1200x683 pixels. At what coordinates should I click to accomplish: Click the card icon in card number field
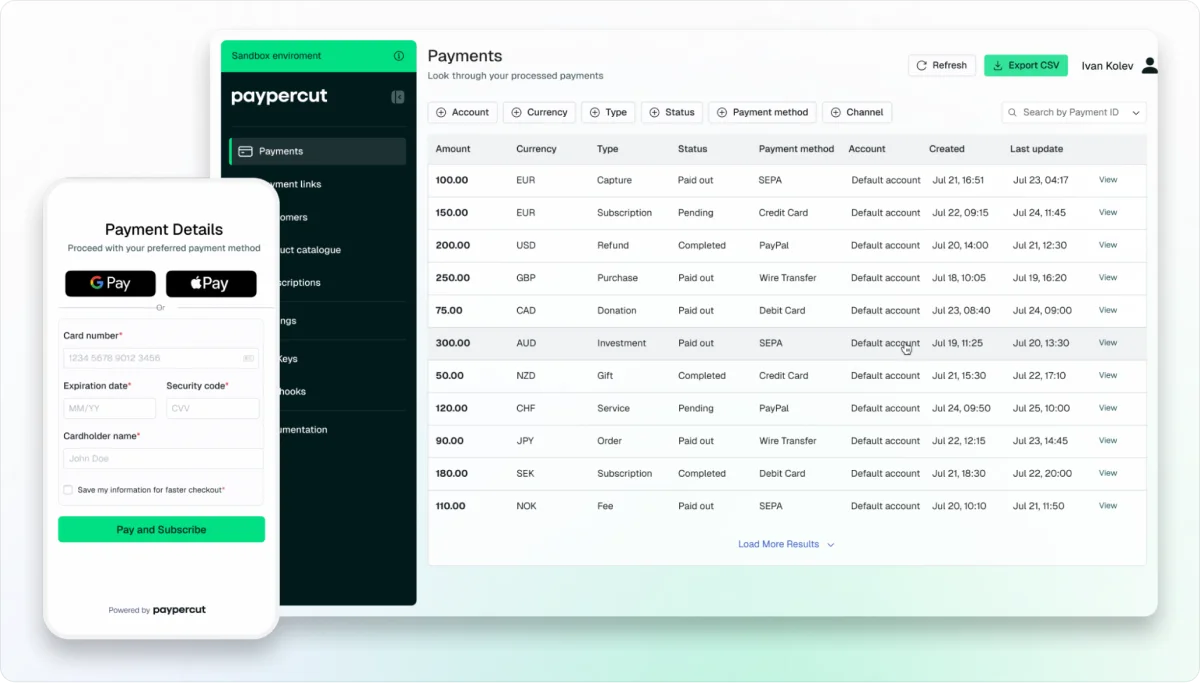(x=248, y=358)
